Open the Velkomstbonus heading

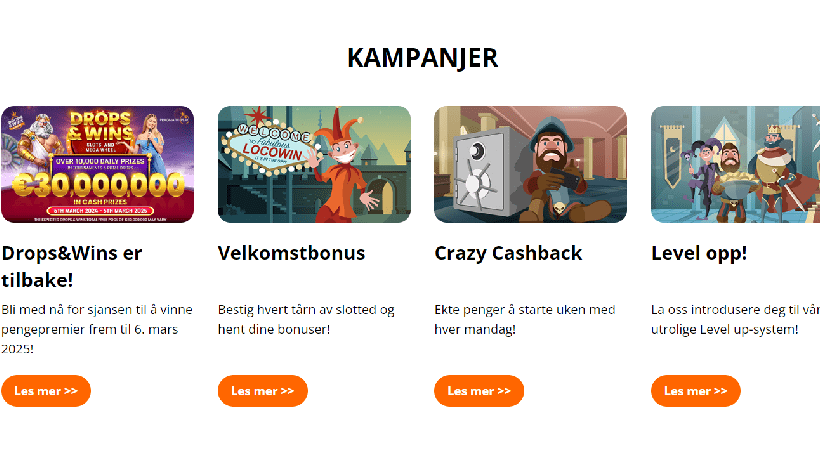click(x=291, y=254)
